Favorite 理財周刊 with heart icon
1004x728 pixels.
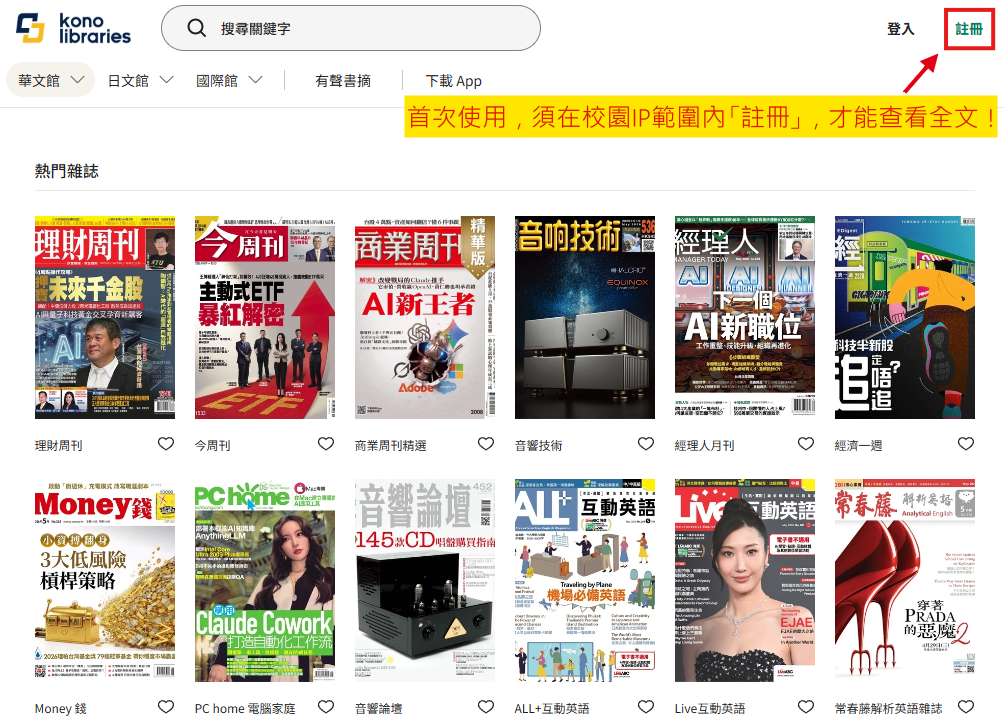(166, 444)
